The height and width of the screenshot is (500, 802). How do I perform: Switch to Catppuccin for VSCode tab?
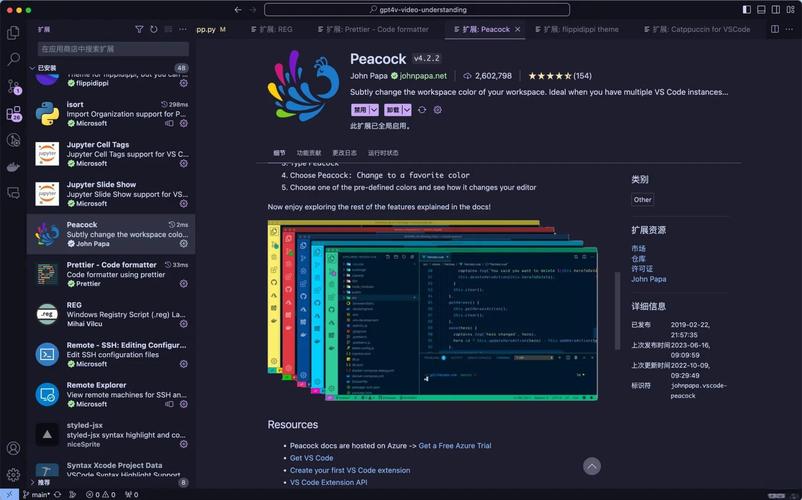[x=697, y=30]
